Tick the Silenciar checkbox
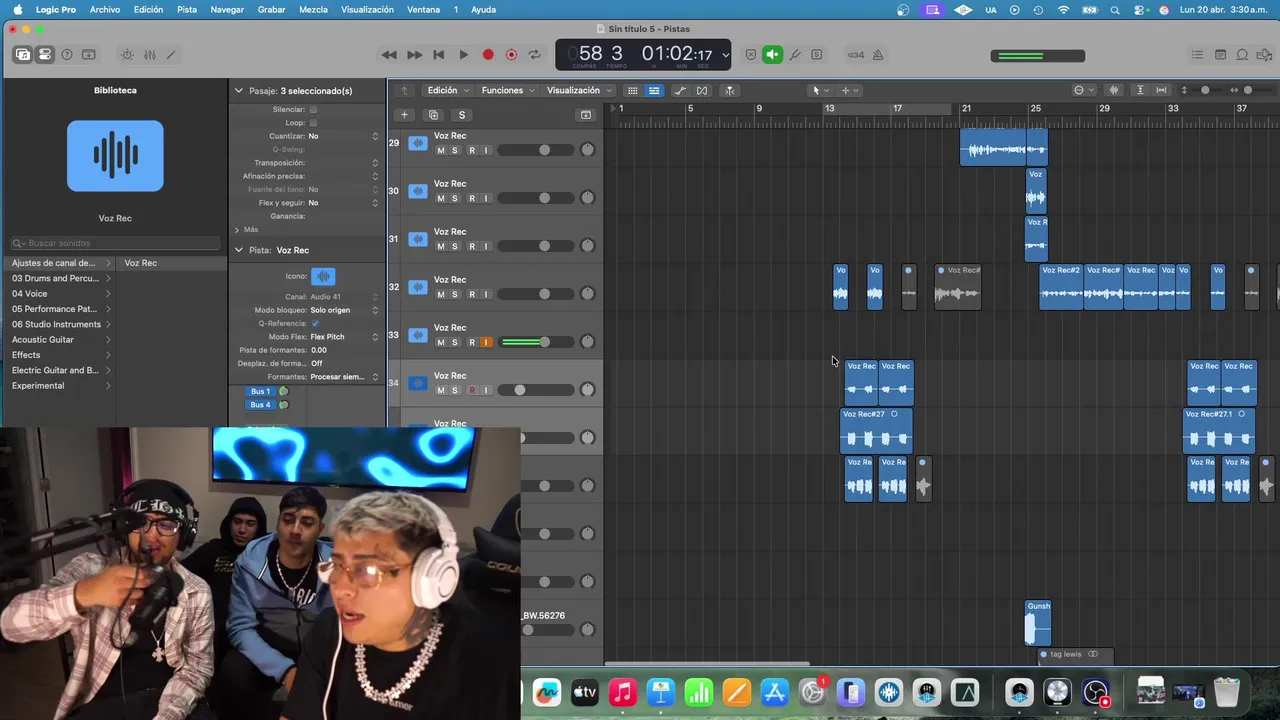Screen dimensions: 1280x720 (x=313, y=109)
